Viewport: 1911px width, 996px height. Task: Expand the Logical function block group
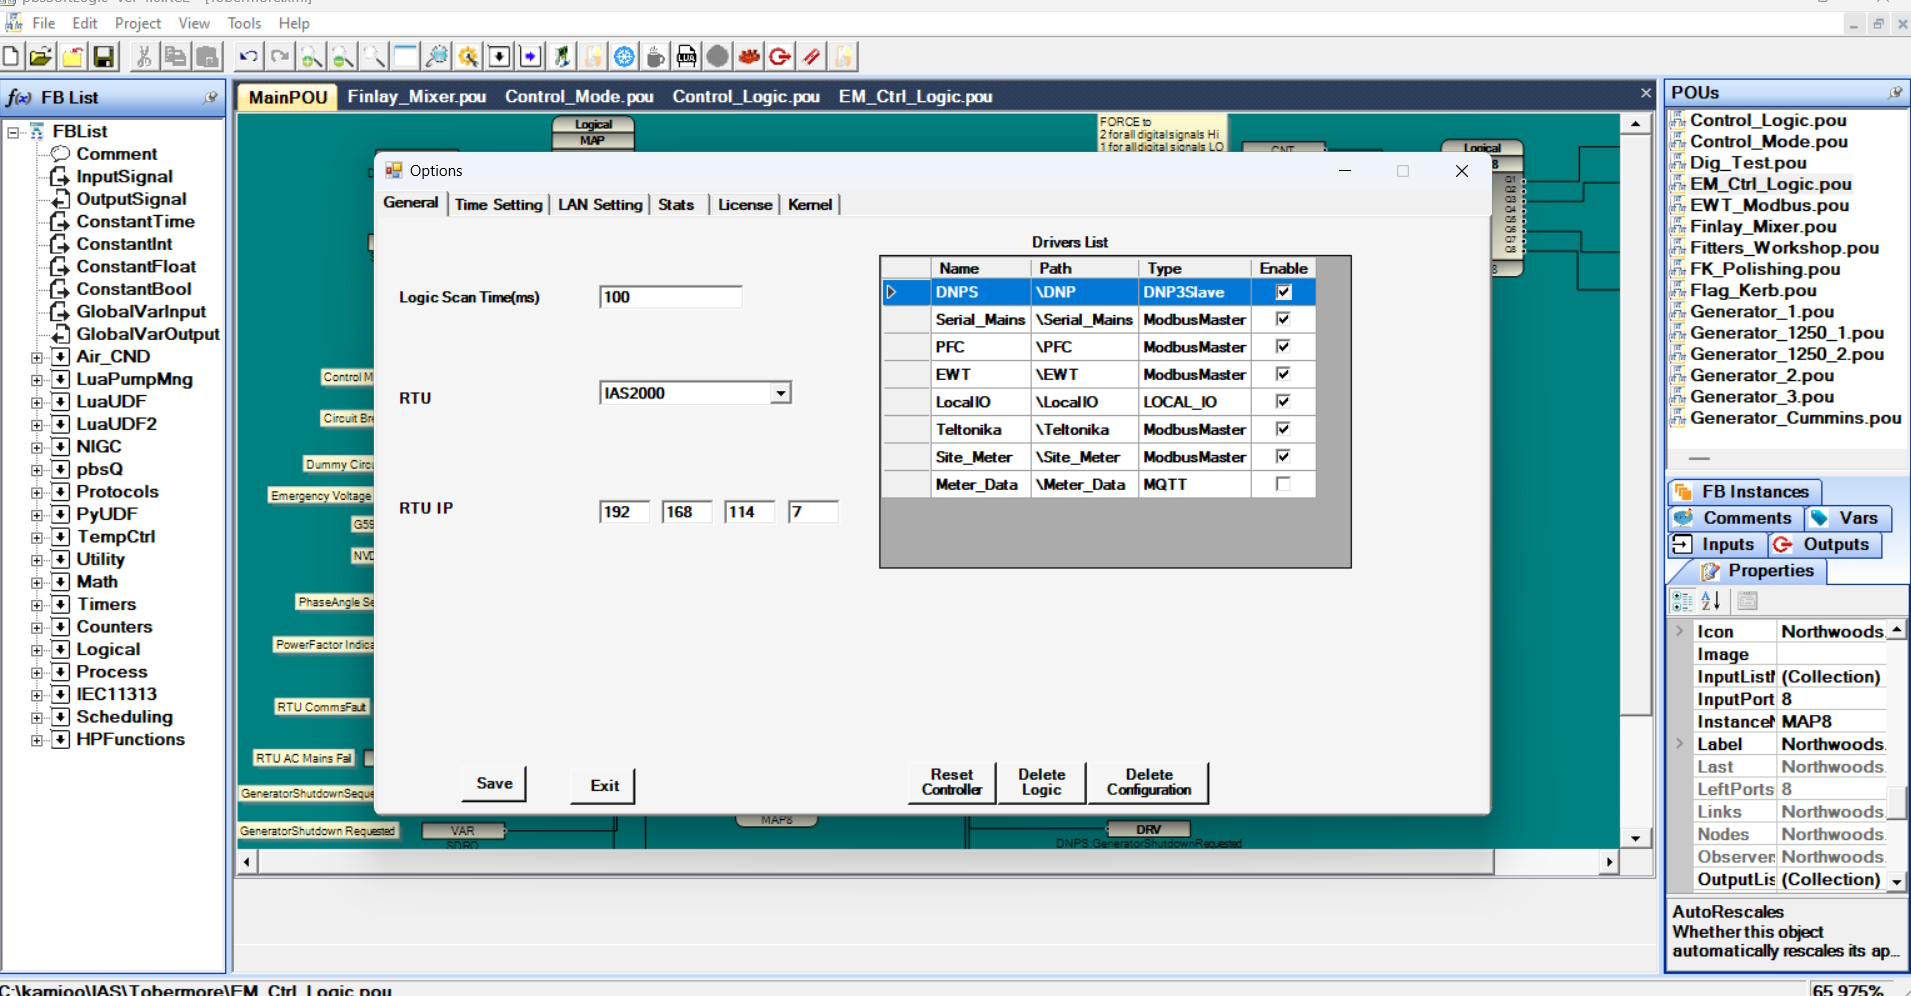(x=37, y=650)
